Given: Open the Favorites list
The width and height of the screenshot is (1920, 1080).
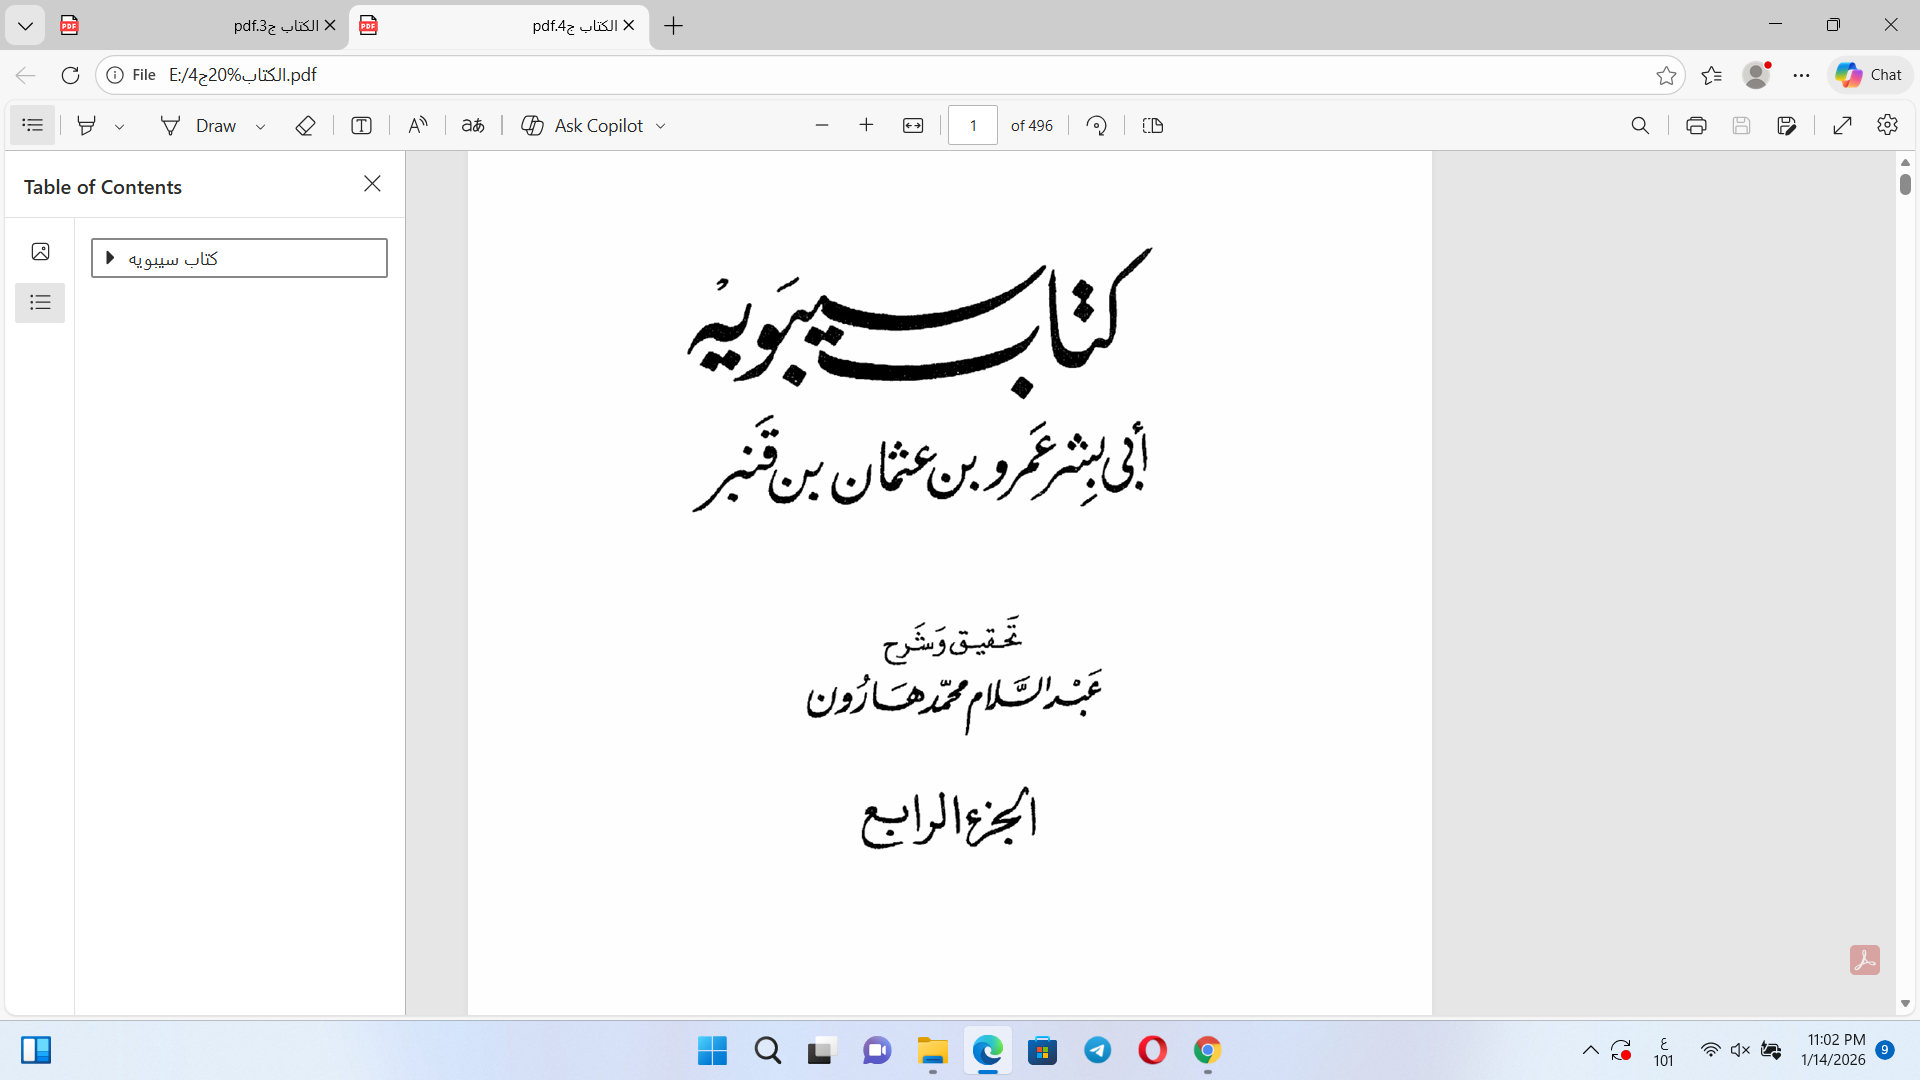Looking at the screenshot, I should (x=1712, y=75).
